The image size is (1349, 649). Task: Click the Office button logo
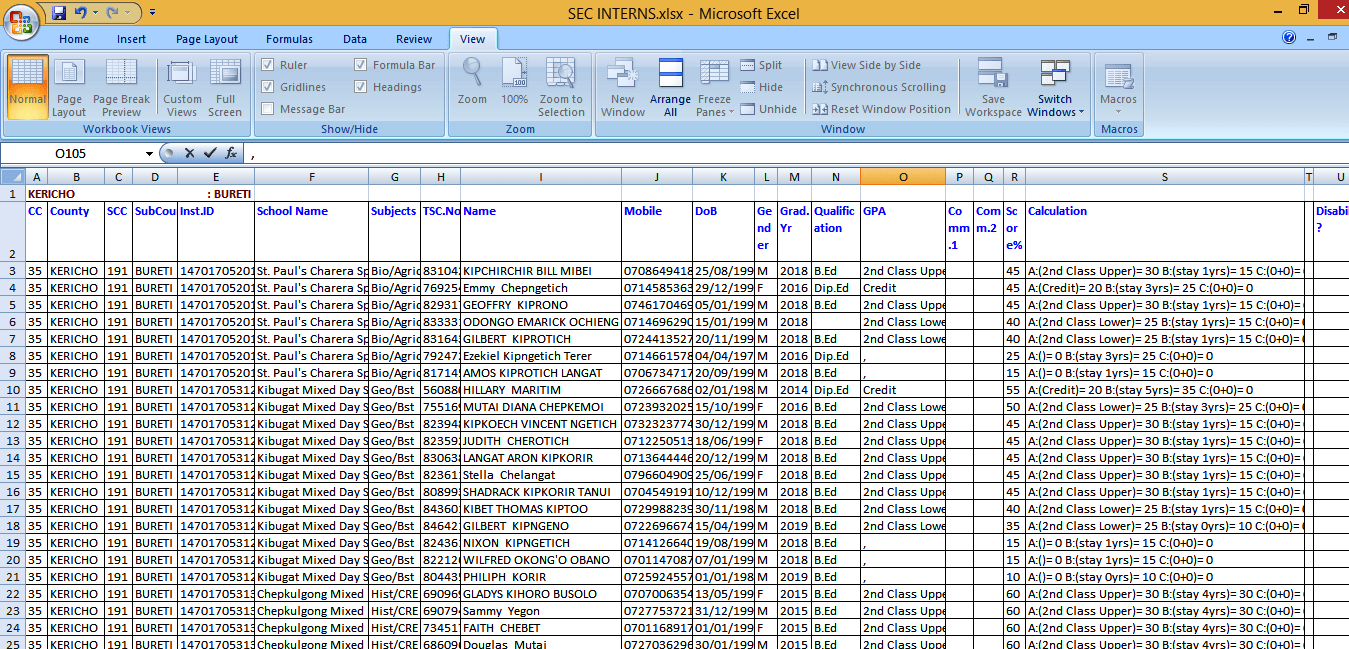[23, 24]
